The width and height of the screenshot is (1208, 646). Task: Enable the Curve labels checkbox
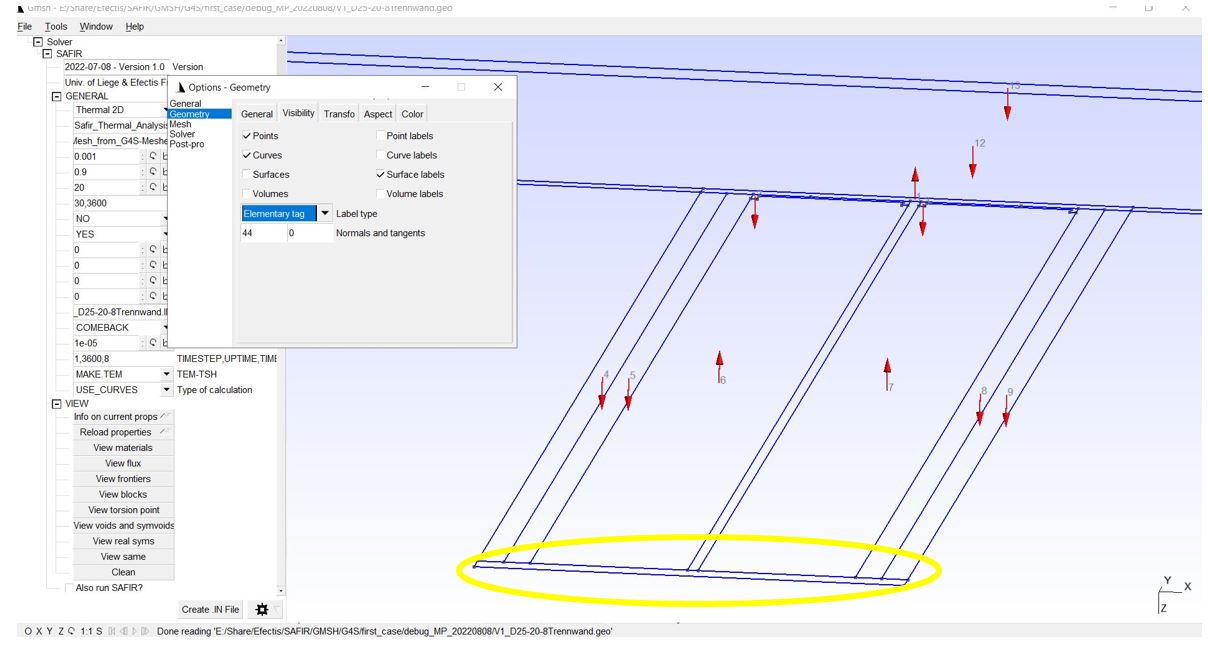coord(379,155)
